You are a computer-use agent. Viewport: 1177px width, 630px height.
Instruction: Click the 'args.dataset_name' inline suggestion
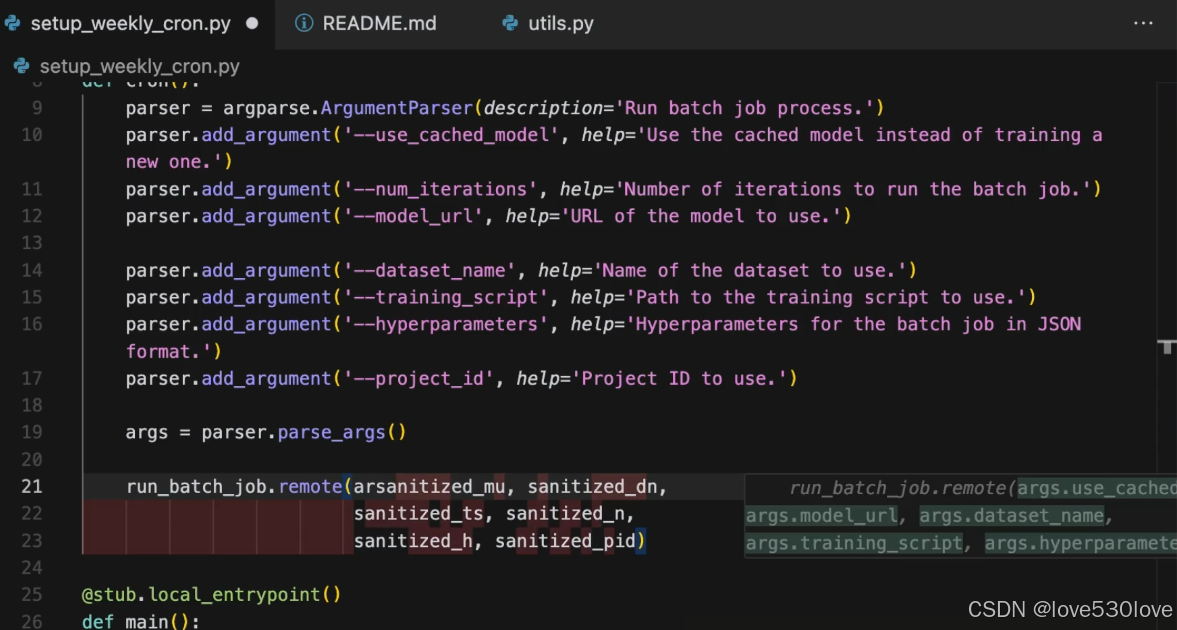click(1012, 516)
